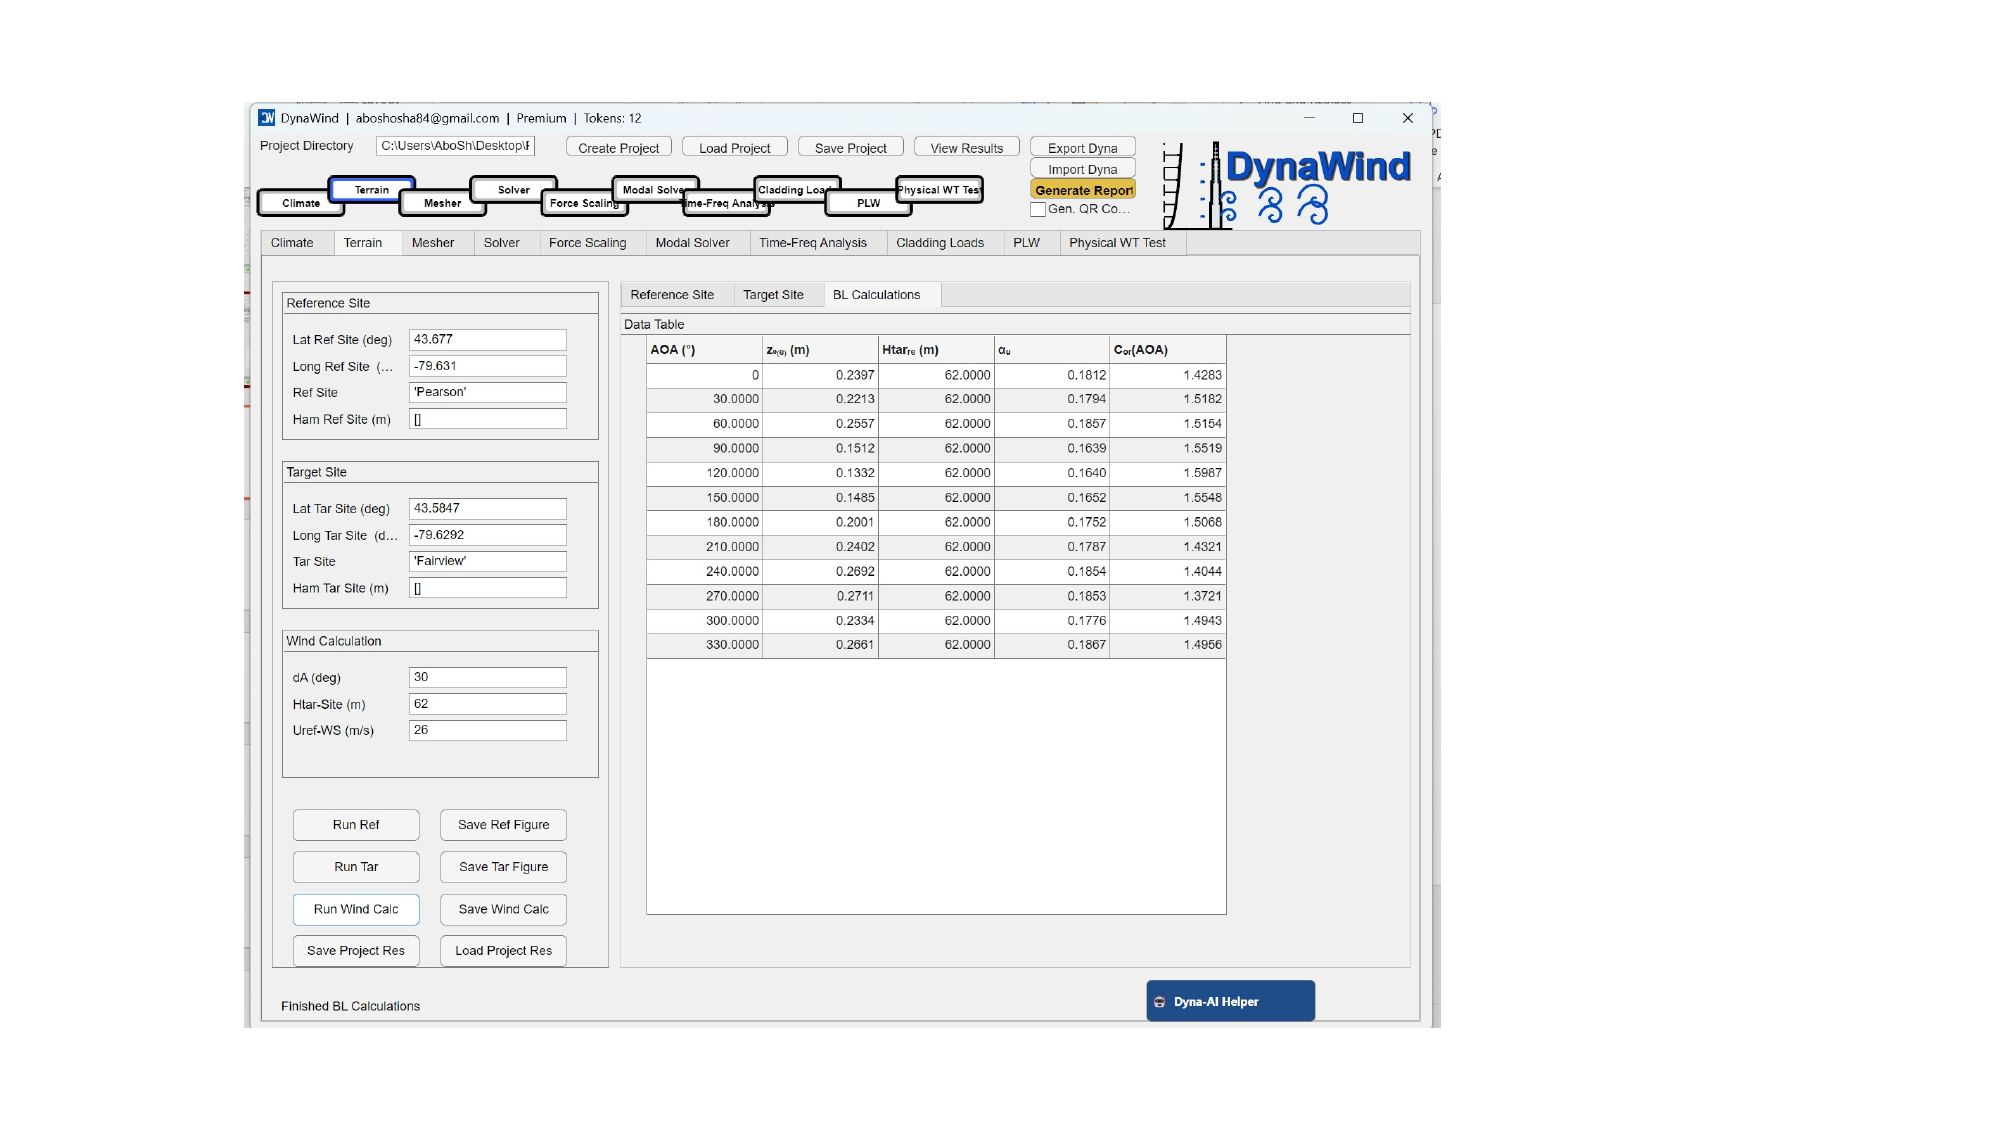Click Save Project button

(850, 148)
